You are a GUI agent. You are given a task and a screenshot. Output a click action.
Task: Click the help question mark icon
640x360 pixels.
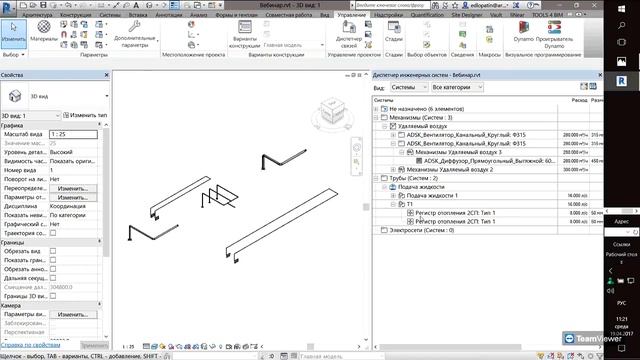click(x=531, y=5)
